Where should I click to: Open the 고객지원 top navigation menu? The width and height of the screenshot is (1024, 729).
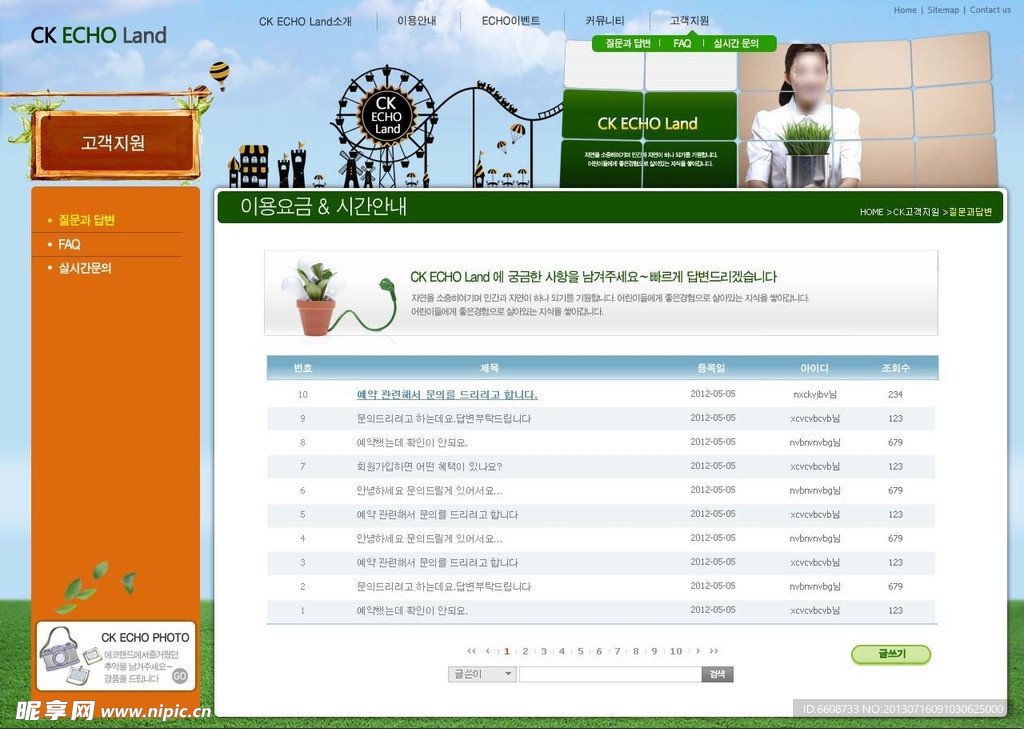coord(689,21)
